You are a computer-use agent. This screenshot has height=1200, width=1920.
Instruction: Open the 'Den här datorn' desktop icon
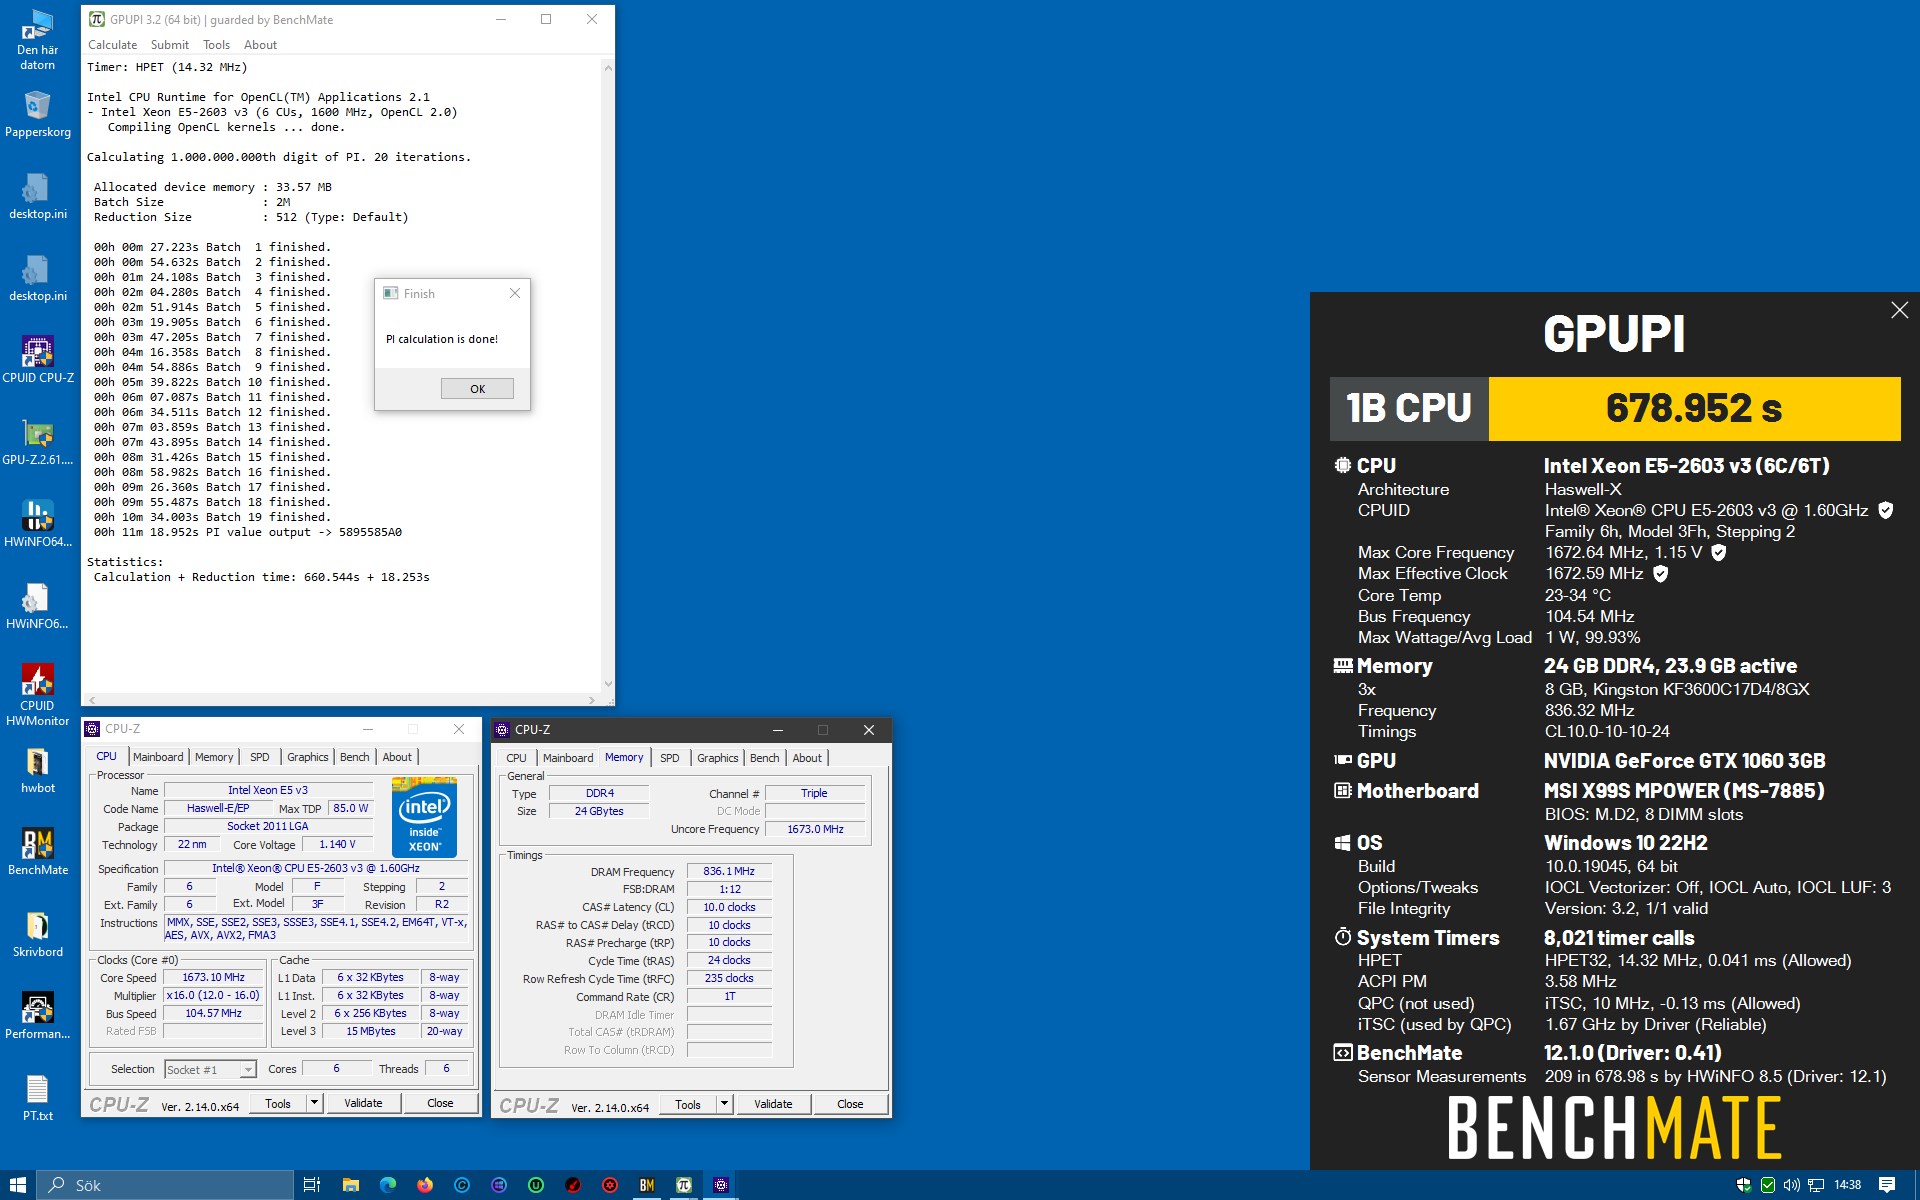[x=37, y=40]
